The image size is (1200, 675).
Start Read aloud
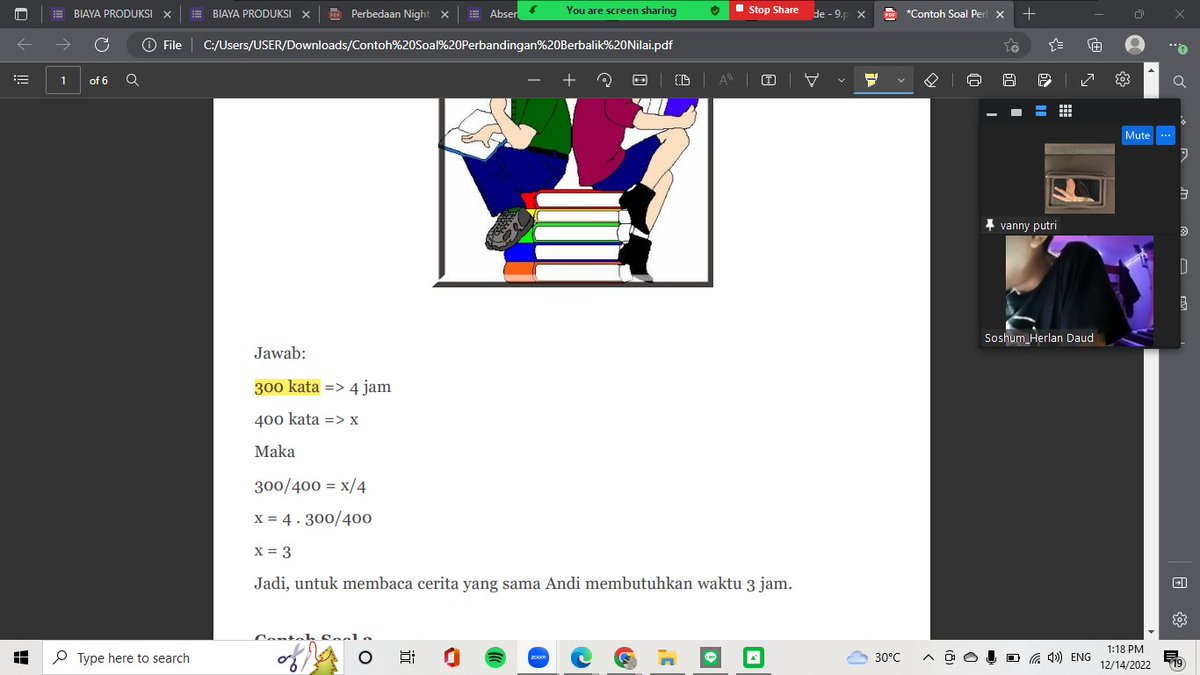click(726, 80)
